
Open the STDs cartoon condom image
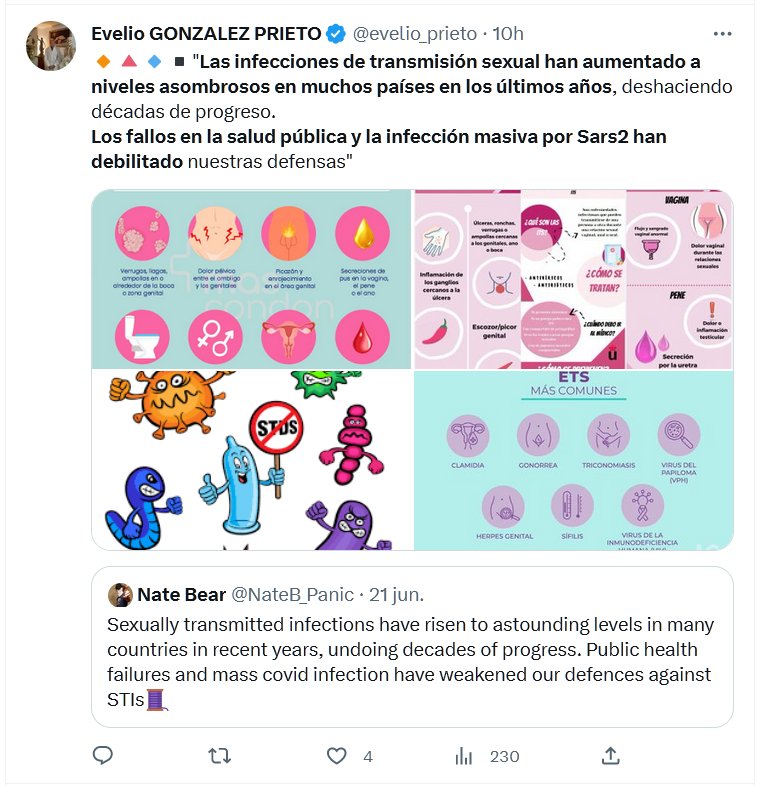click(x=251, y=461)
